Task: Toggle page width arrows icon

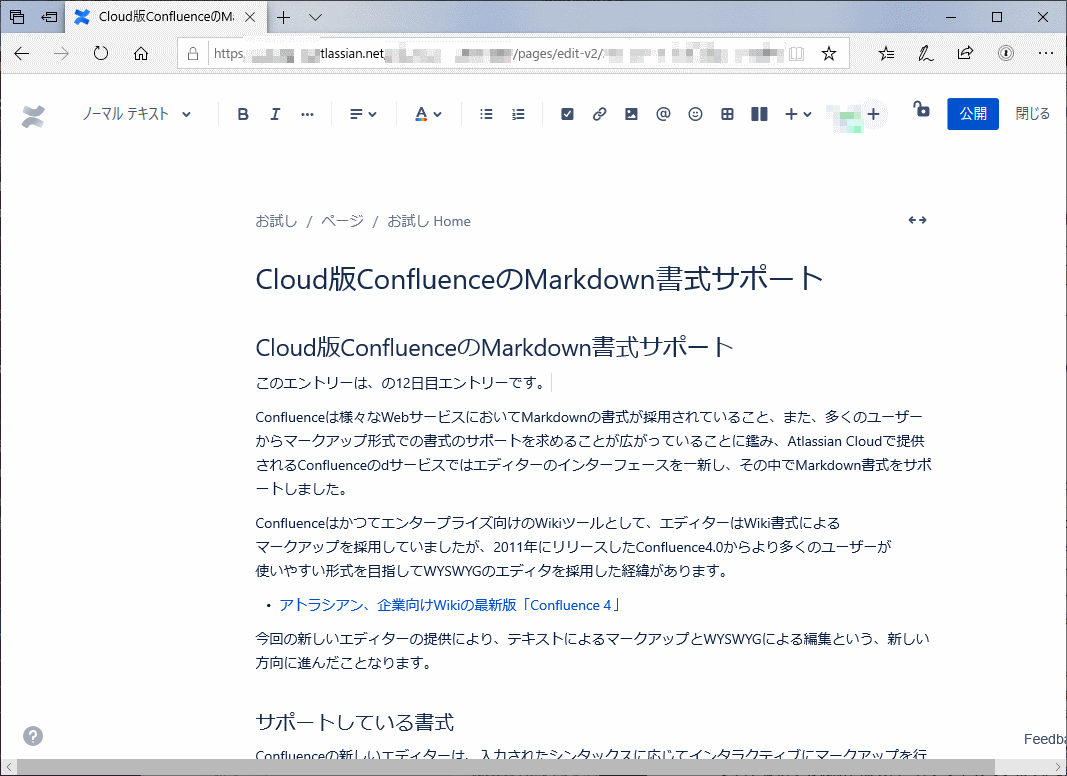Action: coord(917,220)
